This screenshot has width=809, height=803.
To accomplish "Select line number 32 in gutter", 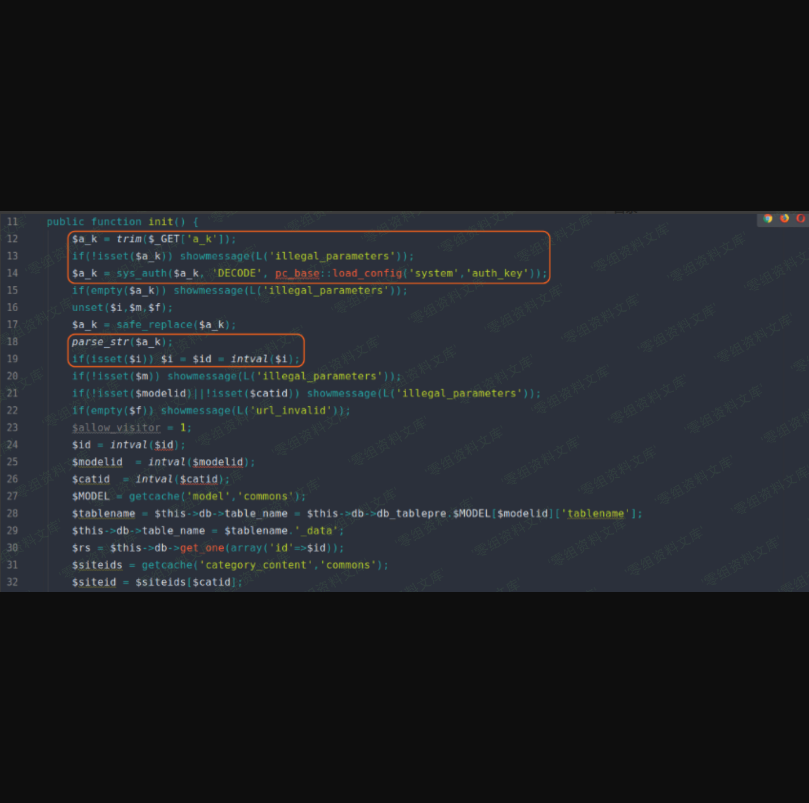I will tap(12, 582).
